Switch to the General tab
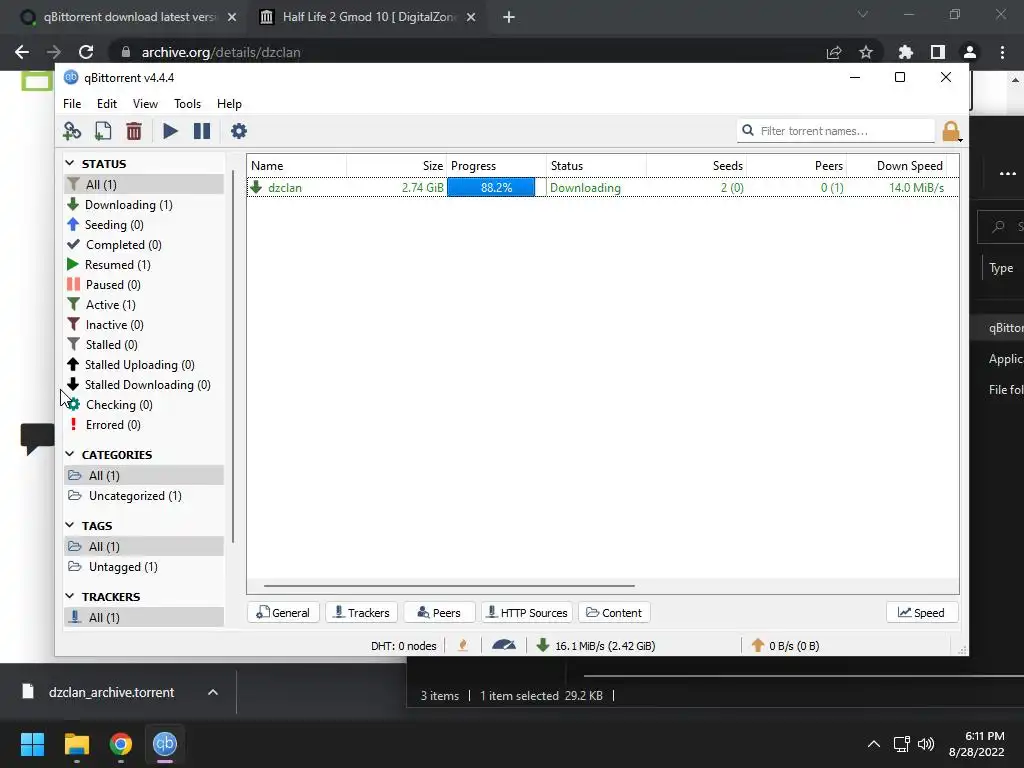 point(283,613)
